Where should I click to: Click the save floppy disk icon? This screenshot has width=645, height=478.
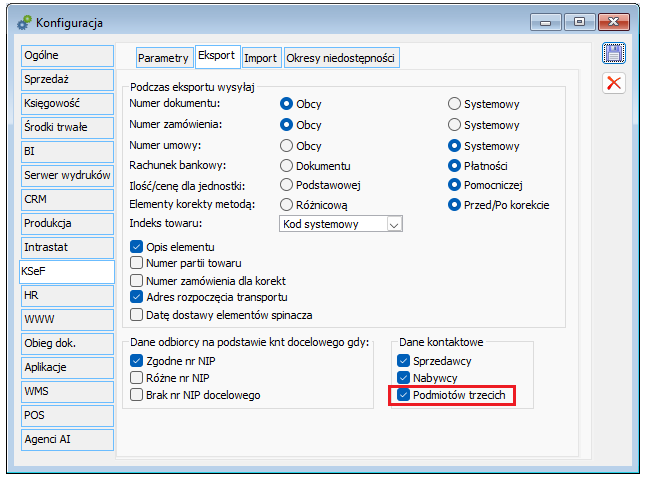click(614, 53)
